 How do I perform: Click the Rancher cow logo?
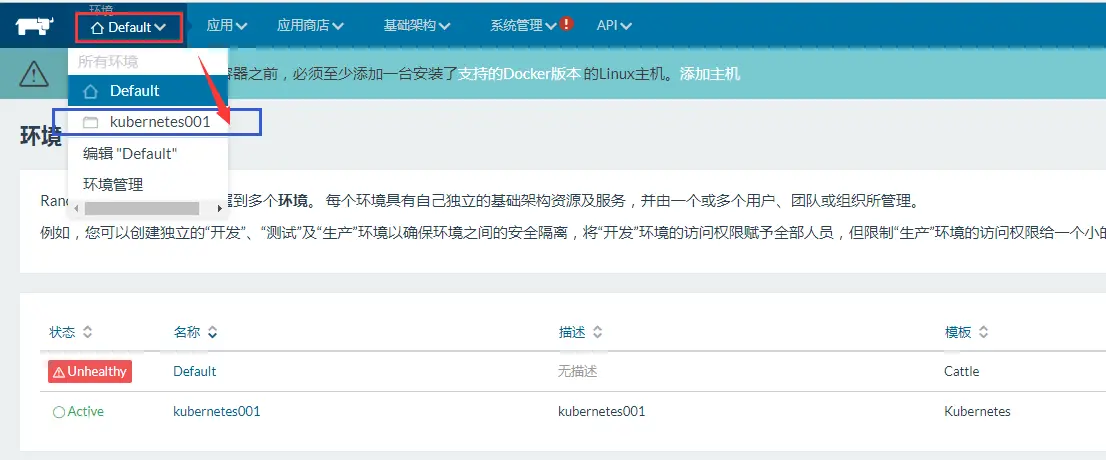(x=35, y=26)
